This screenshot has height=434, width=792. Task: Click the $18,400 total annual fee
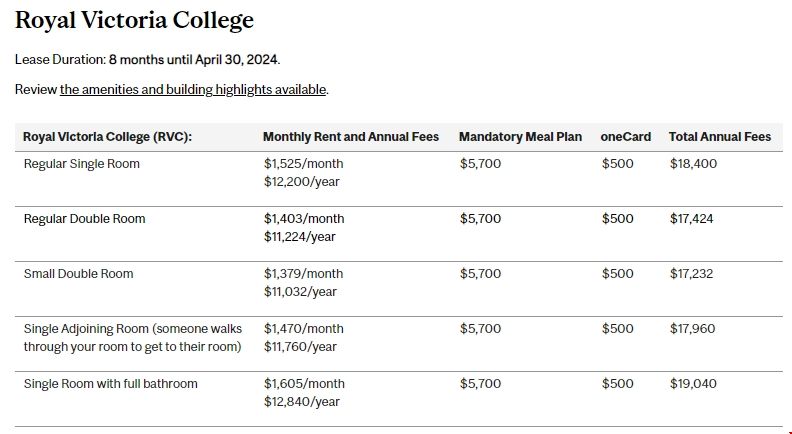(x=693, y=163)
